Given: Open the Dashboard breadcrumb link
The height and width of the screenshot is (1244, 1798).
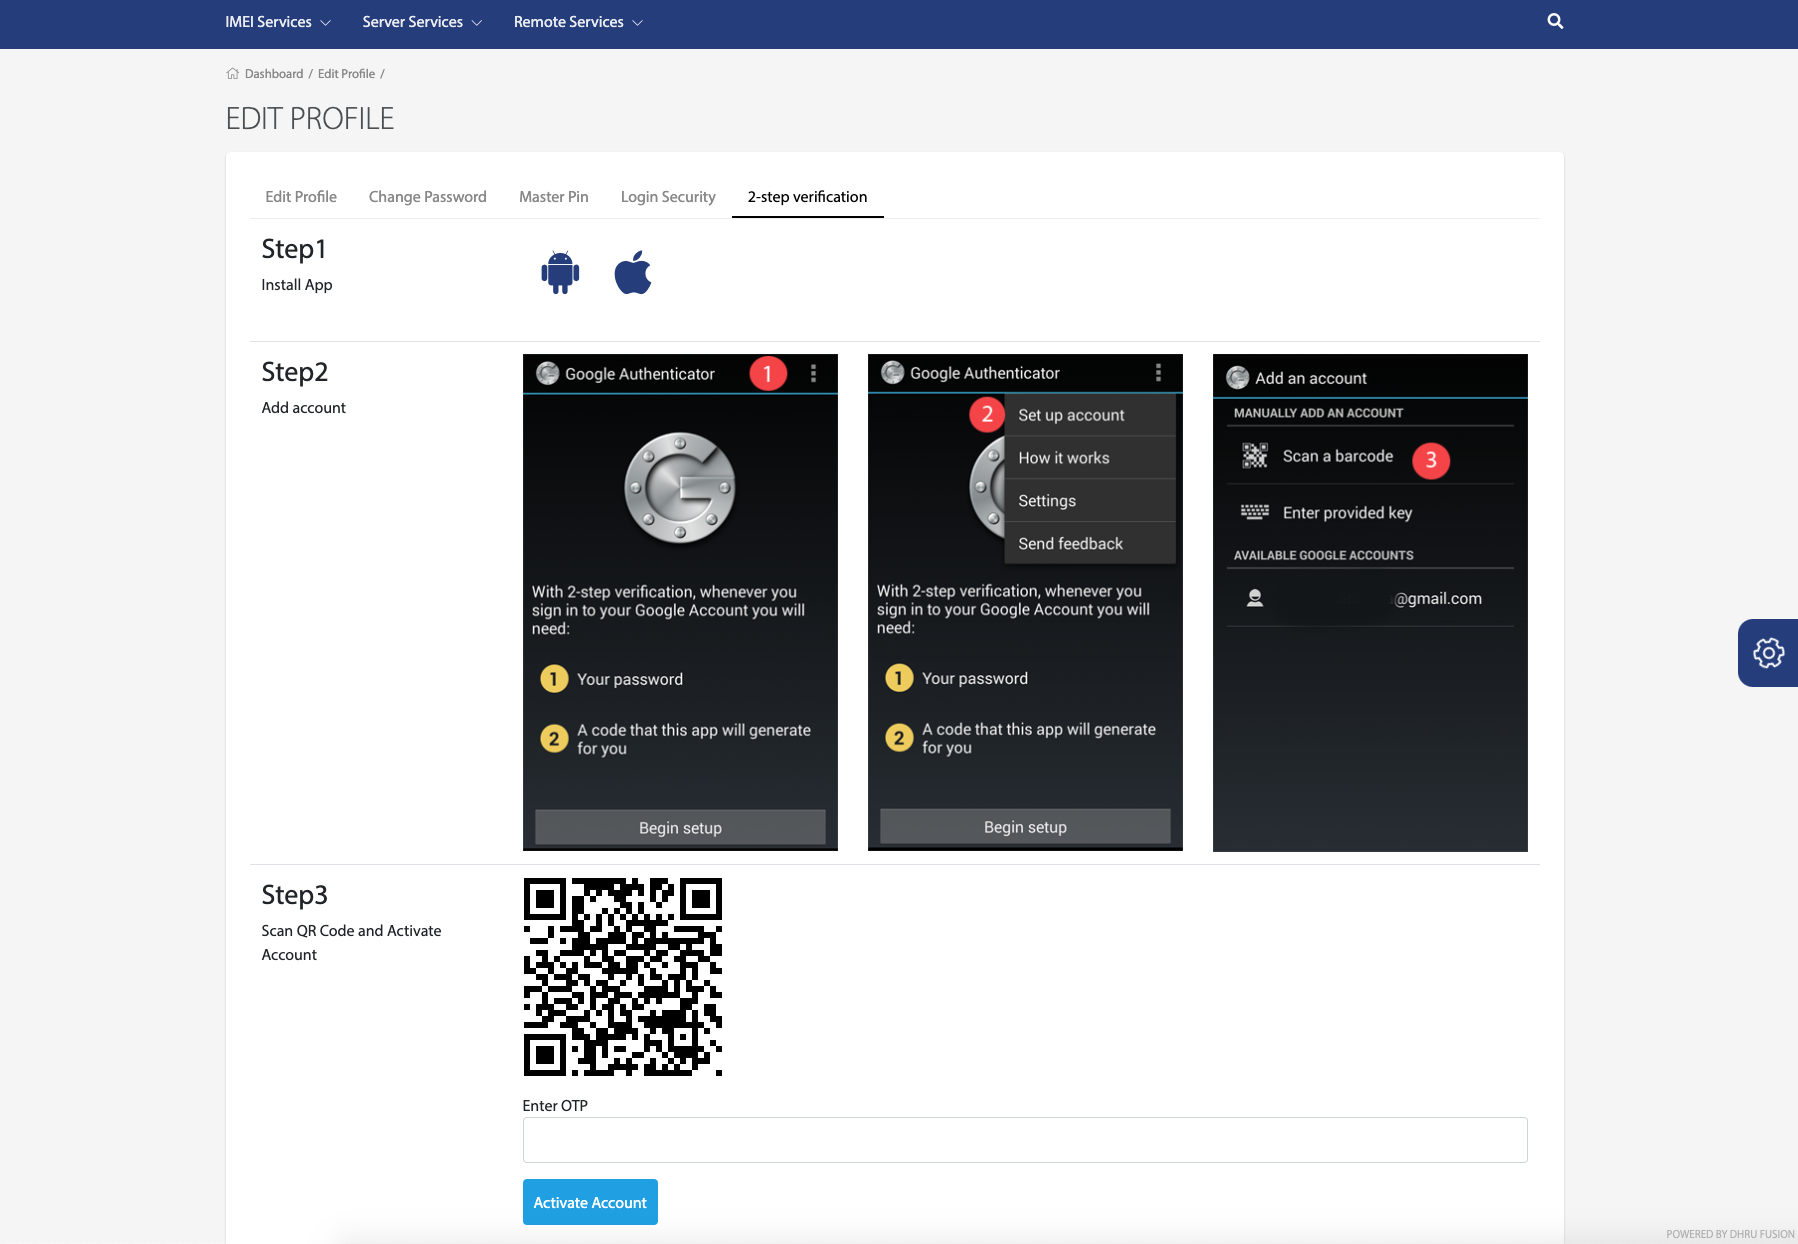Looking at the screenshot, I should (x=272, y=73).
